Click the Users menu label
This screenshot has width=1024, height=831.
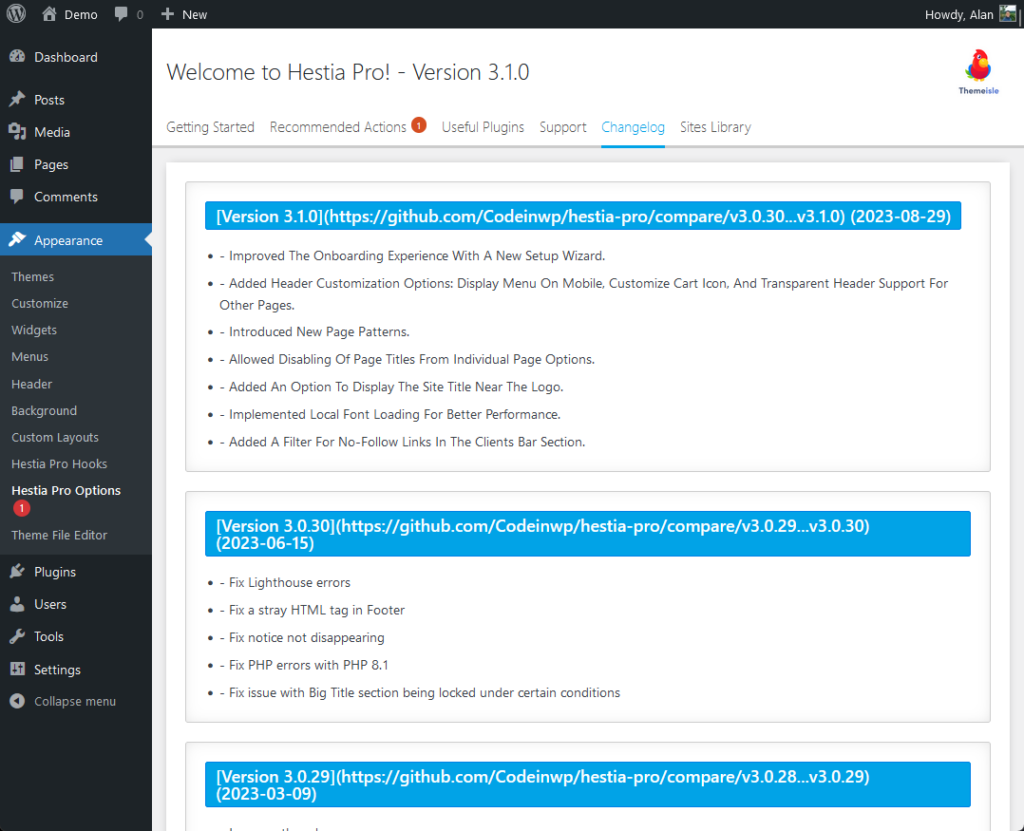click(50, 604)
